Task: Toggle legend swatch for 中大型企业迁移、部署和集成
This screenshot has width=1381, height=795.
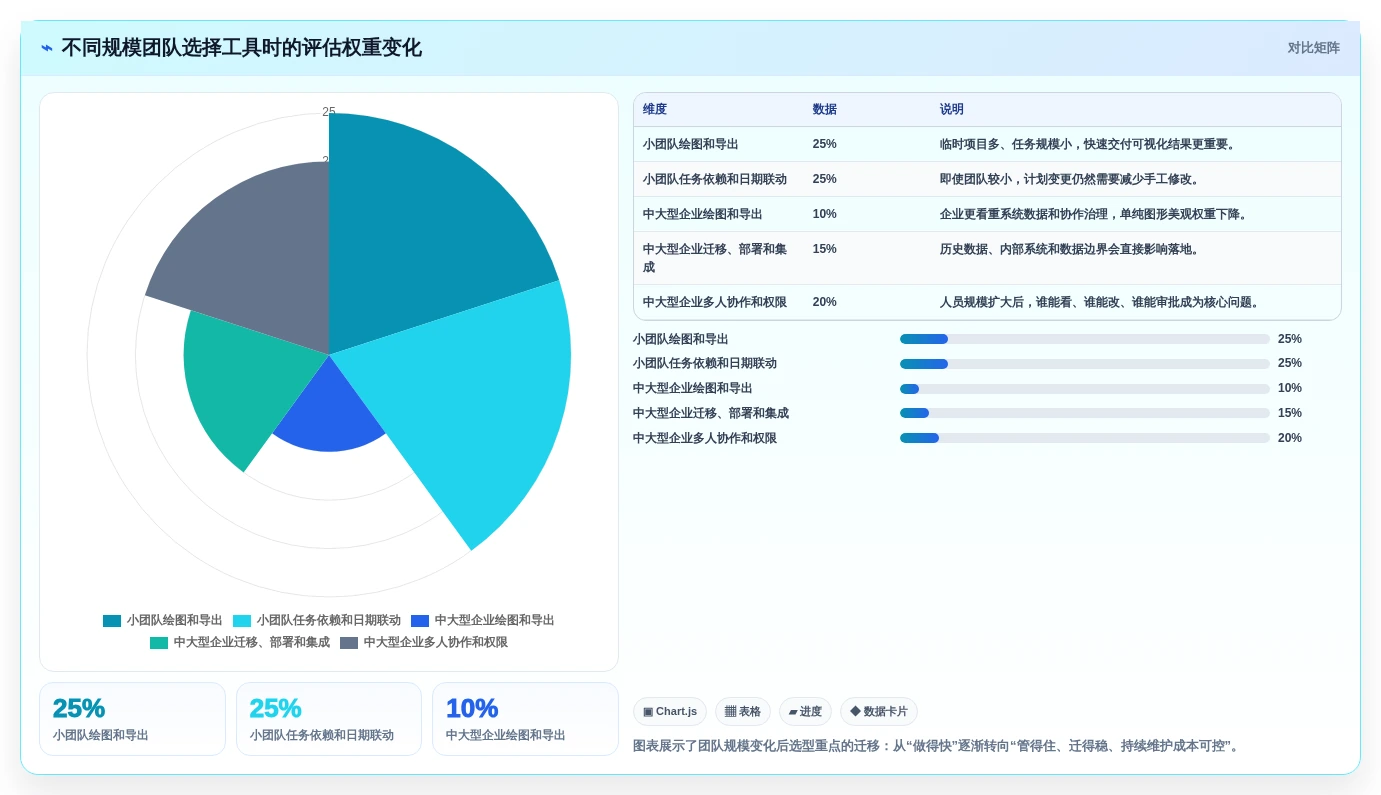Action: click(159, 643)
